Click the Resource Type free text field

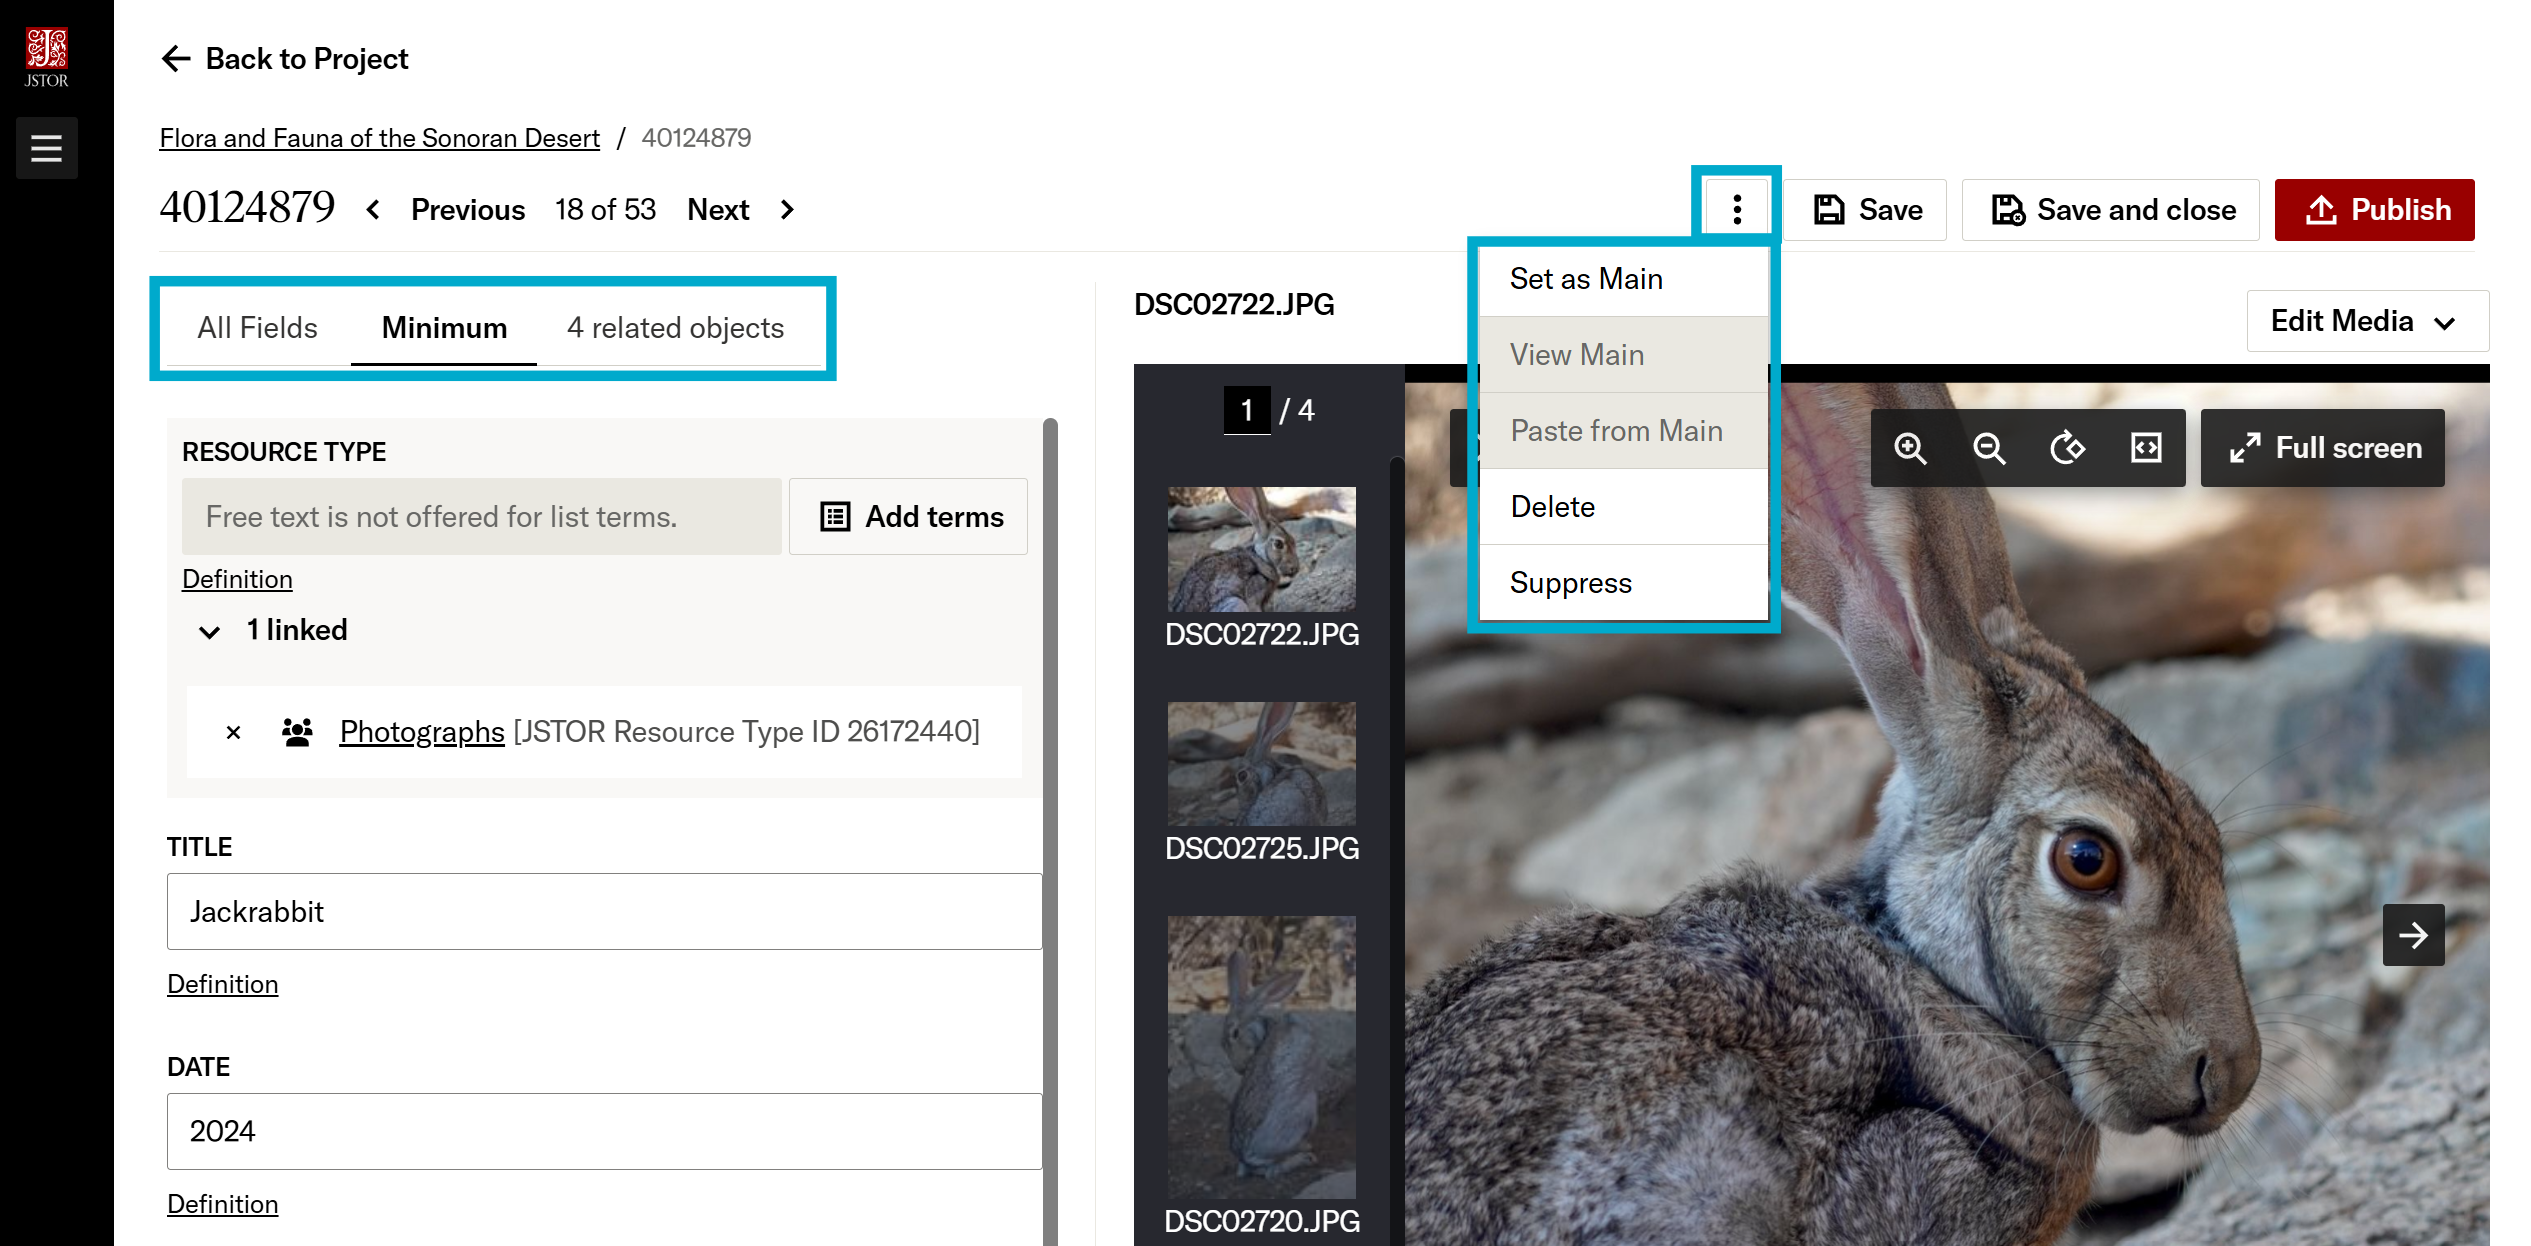point(482,517)
